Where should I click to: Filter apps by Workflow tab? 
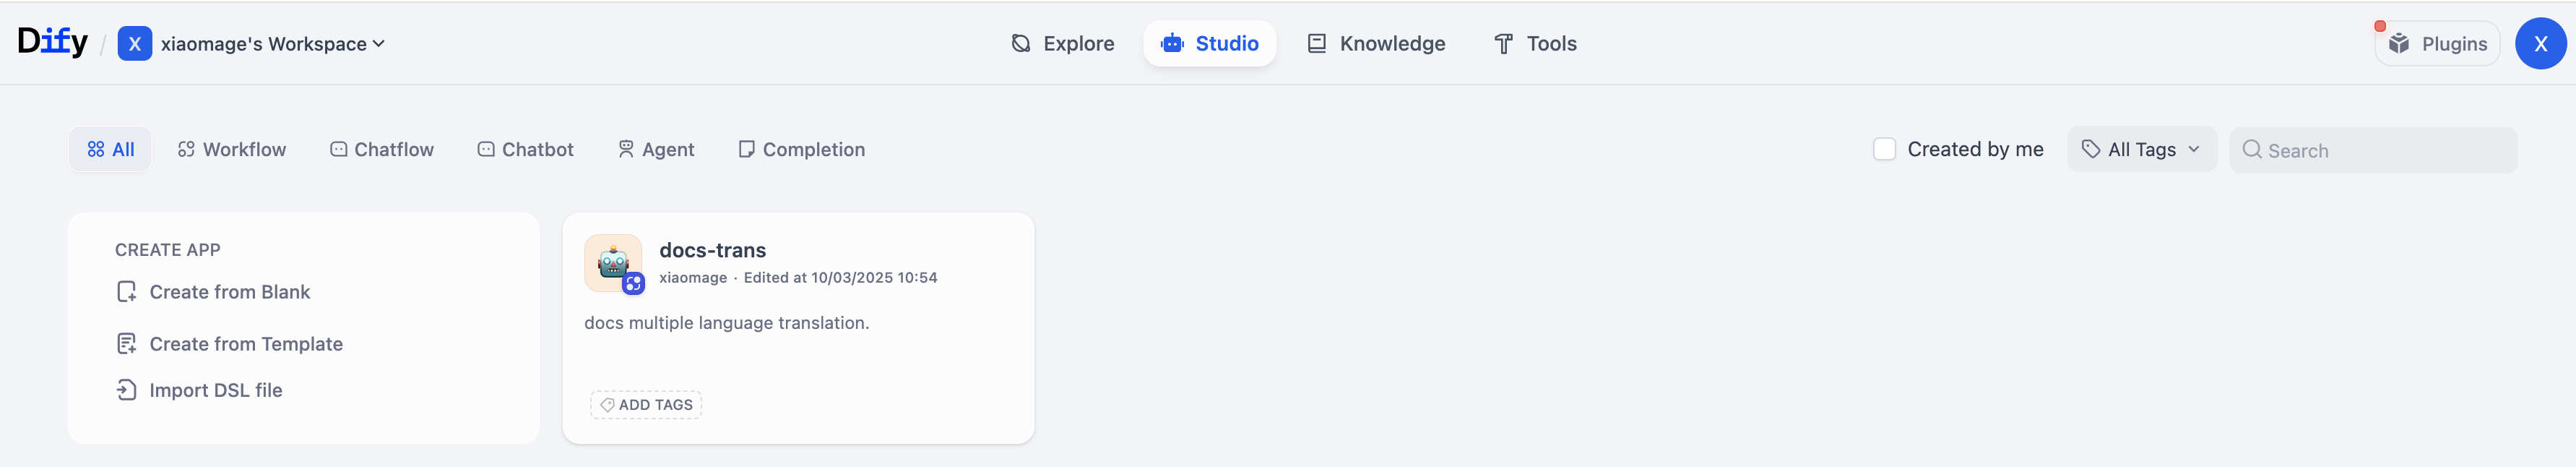(232, 150)
